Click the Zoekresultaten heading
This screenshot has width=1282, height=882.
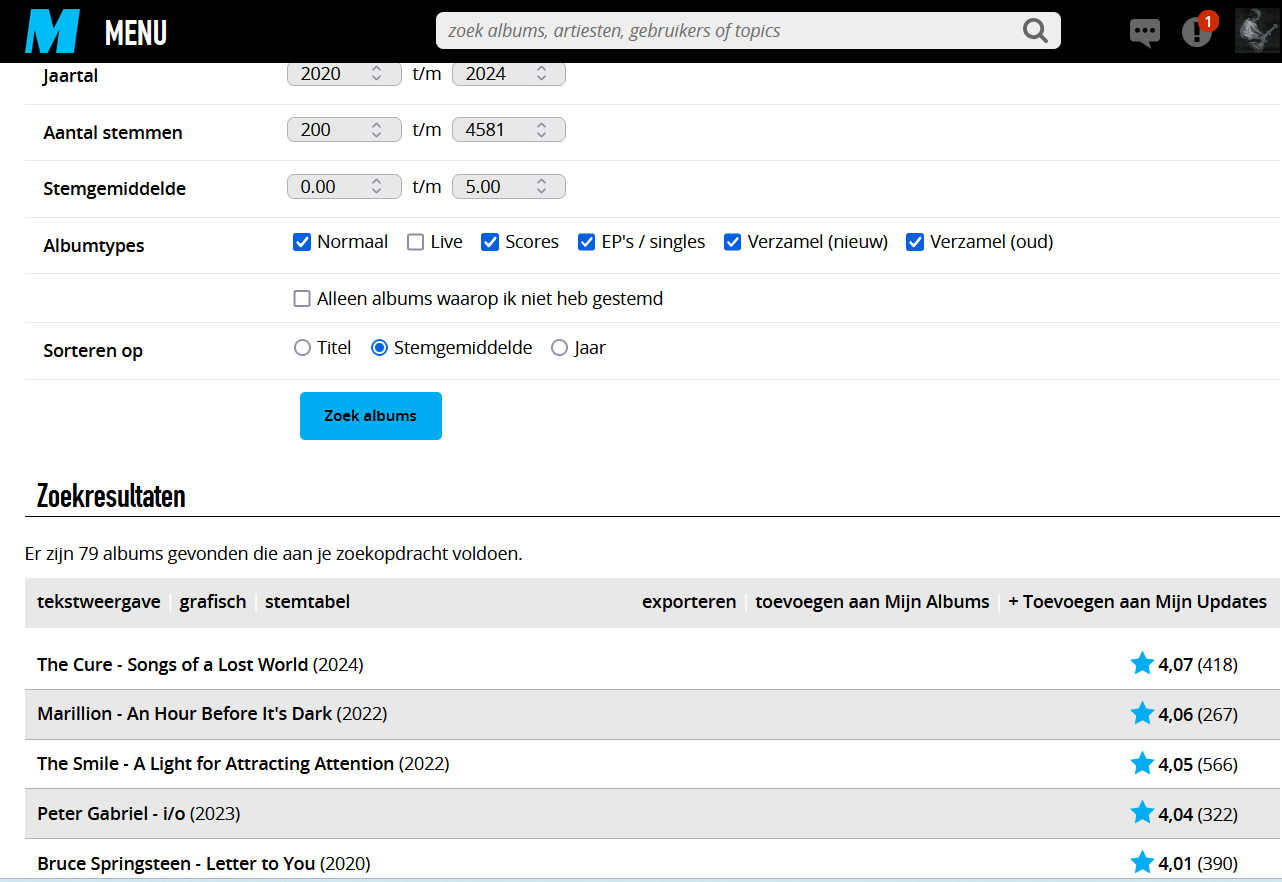111,496
